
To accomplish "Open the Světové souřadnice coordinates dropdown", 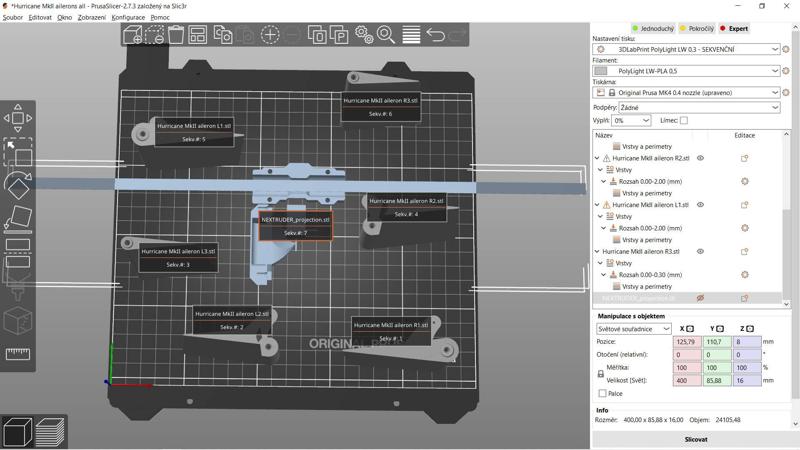I will pos(634,329).
